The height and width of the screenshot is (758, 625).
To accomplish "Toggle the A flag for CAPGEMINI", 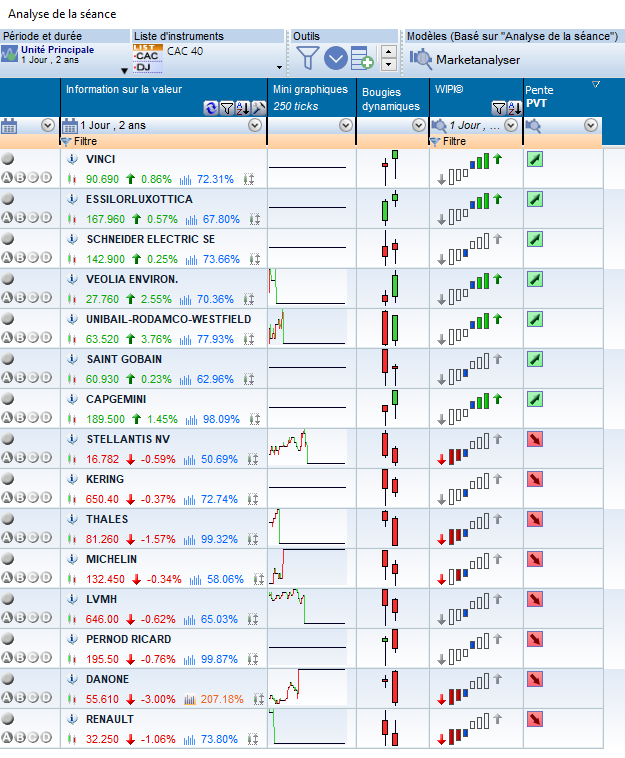I will [x=6, y=418].
